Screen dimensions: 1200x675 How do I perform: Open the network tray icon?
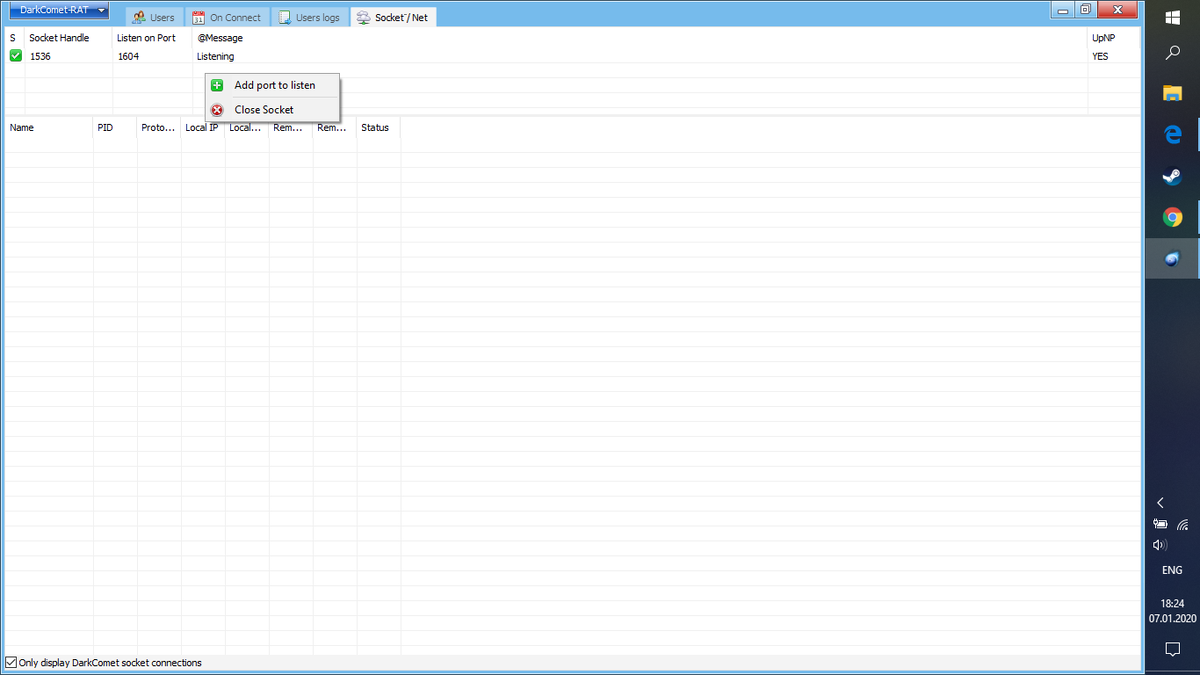(1184, 524)
